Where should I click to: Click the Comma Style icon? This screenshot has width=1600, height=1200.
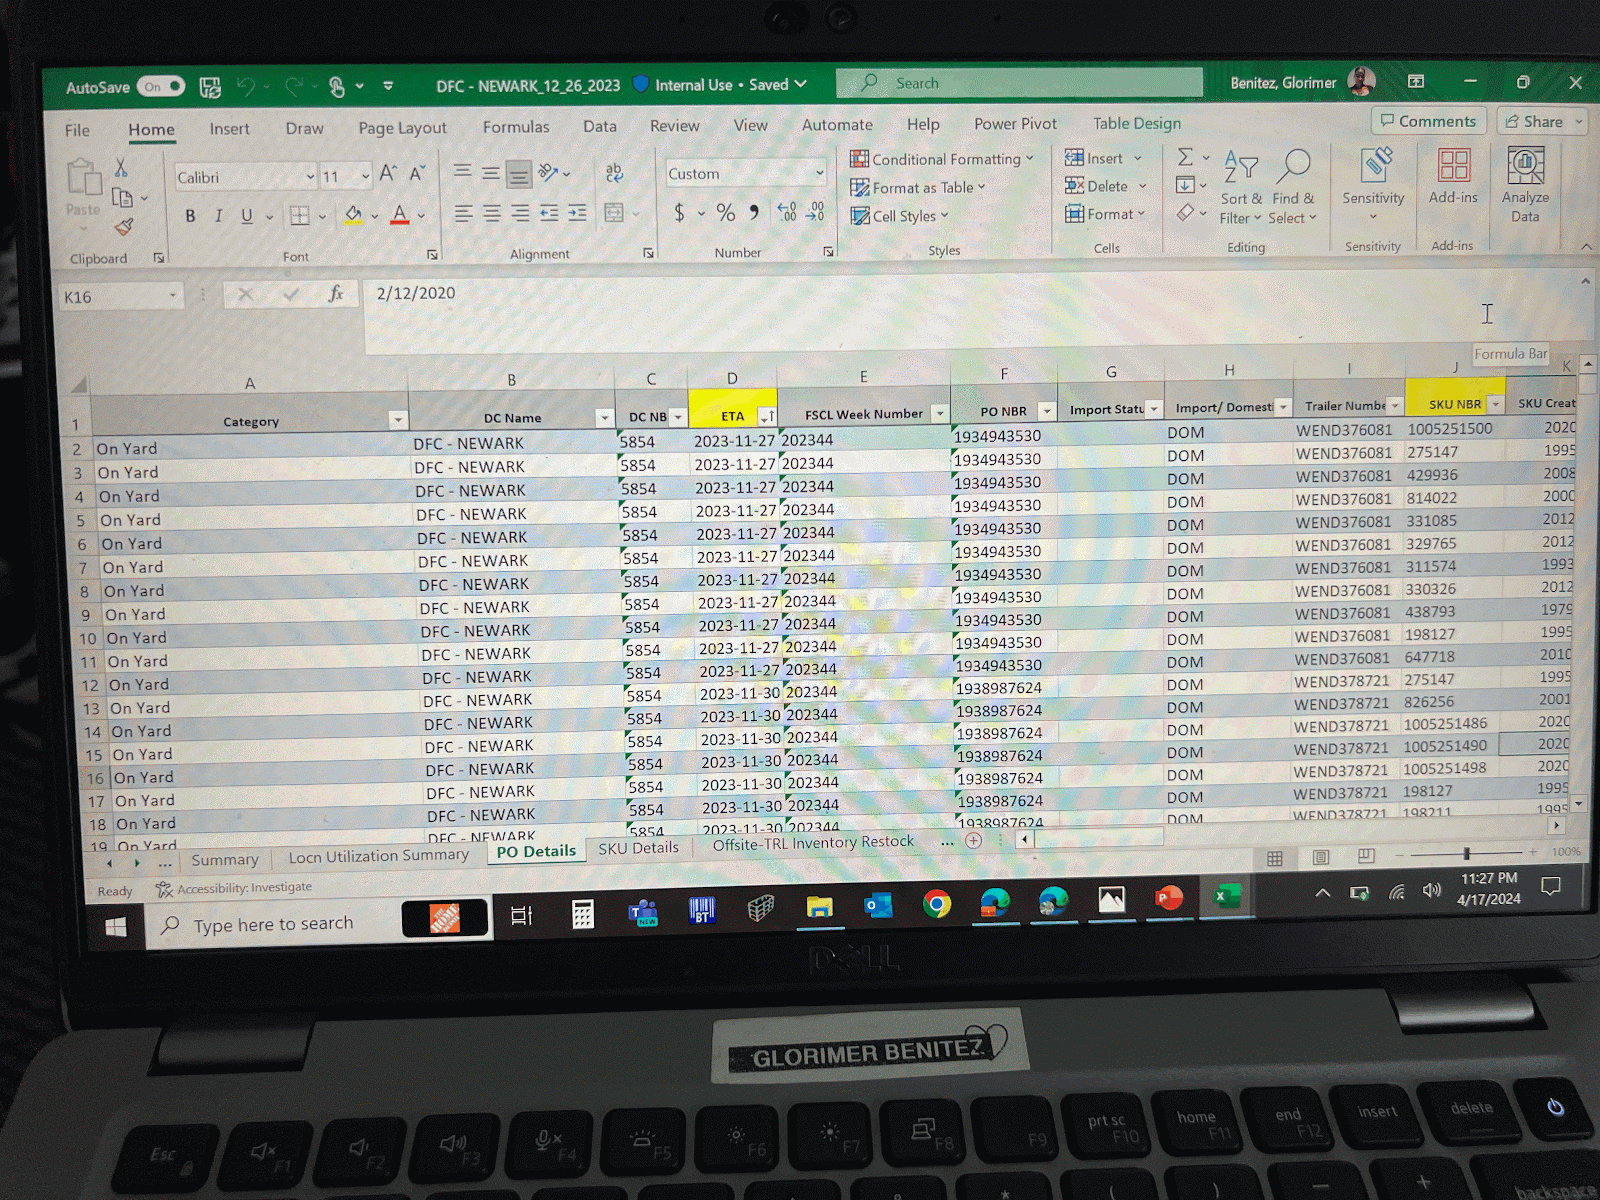(x=754, y=212)
